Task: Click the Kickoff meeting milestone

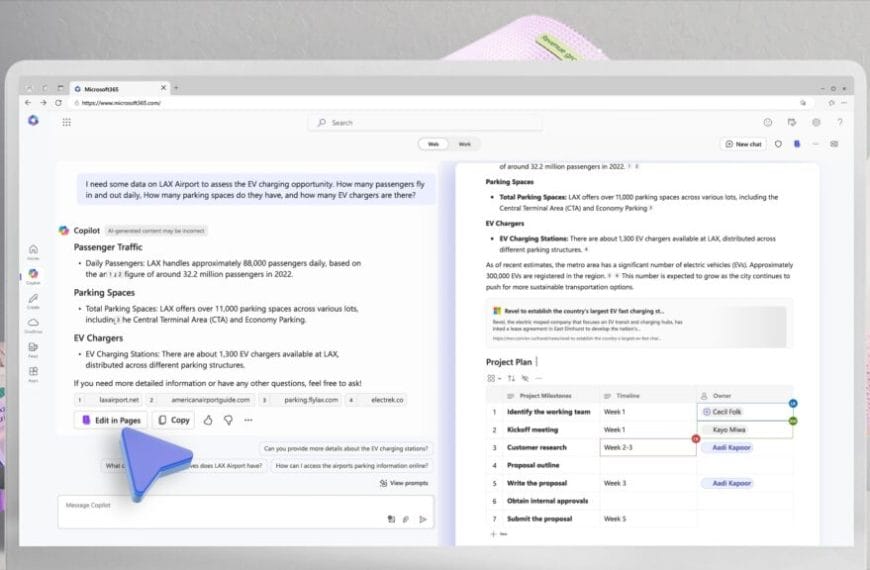Action: click(532, 430)
